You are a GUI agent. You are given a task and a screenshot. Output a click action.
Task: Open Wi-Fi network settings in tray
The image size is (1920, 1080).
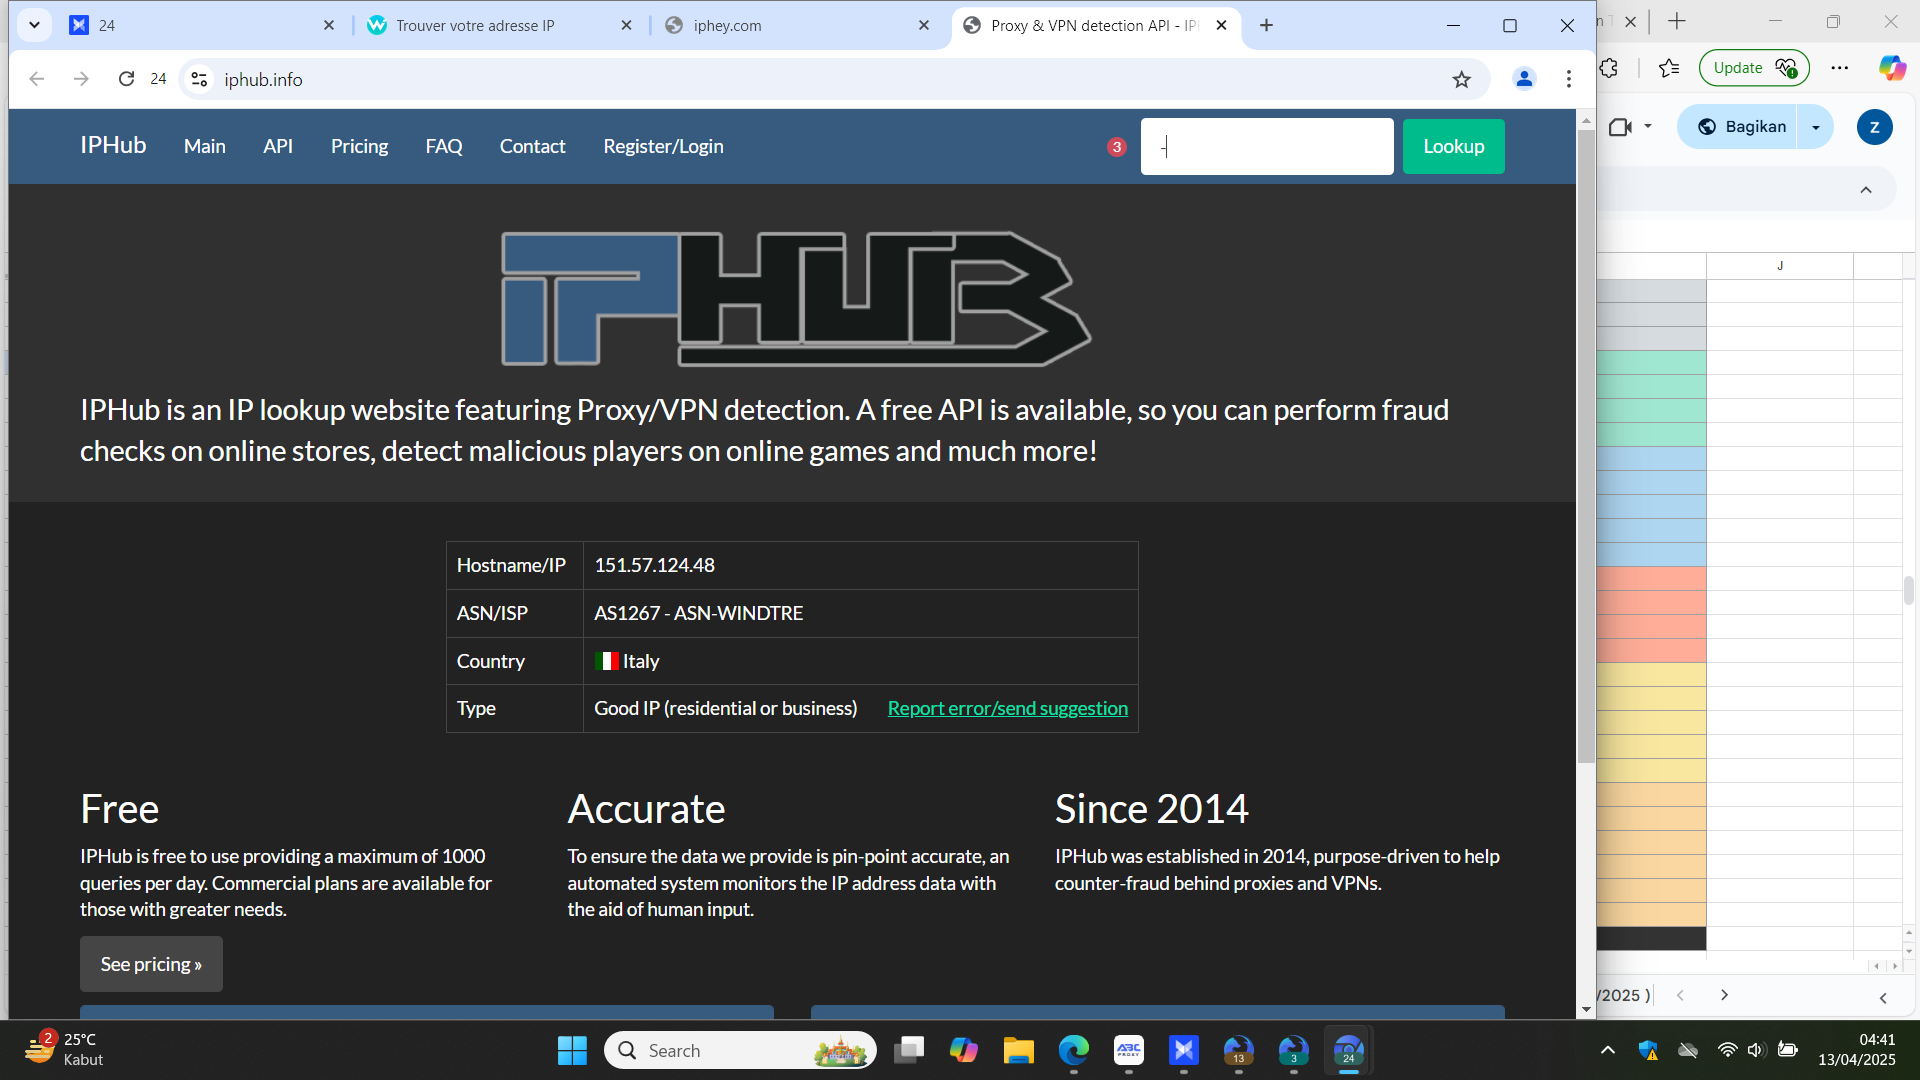pos(1727,1050)
